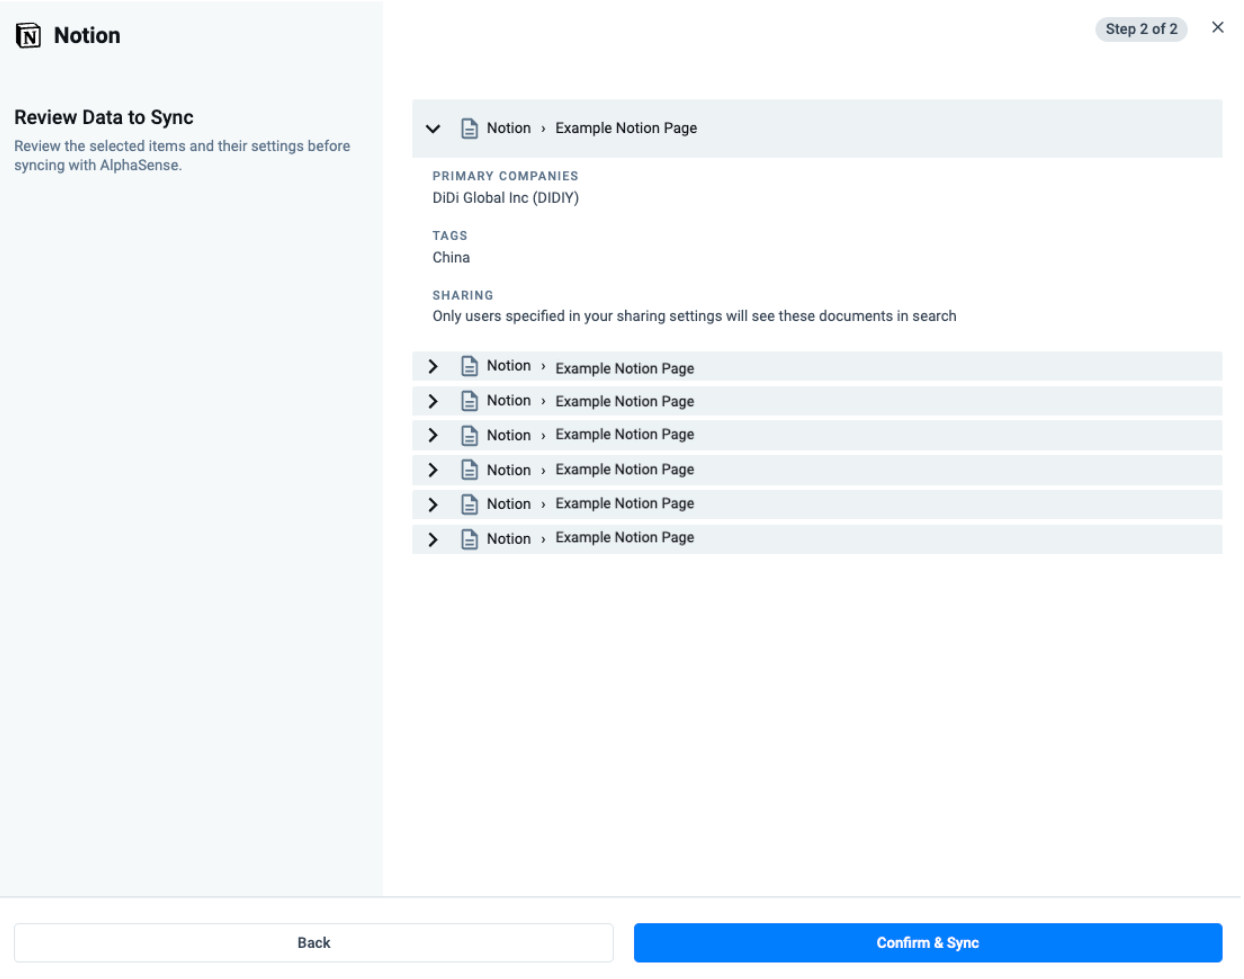Click the China tag value

pyautogui.click(x=451, y=258)
